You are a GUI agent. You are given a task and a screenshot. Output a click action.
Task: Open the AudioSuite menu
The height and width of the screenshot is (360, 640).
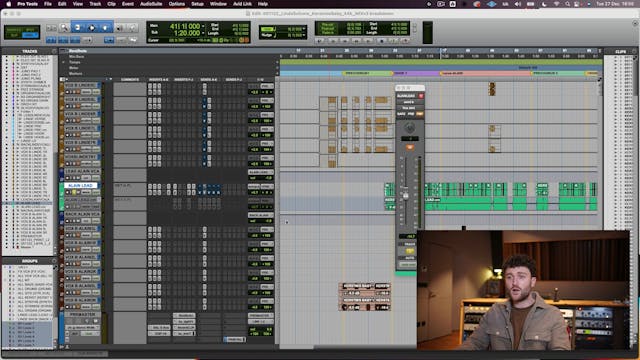pyautogui.click(x=151, y=4)
